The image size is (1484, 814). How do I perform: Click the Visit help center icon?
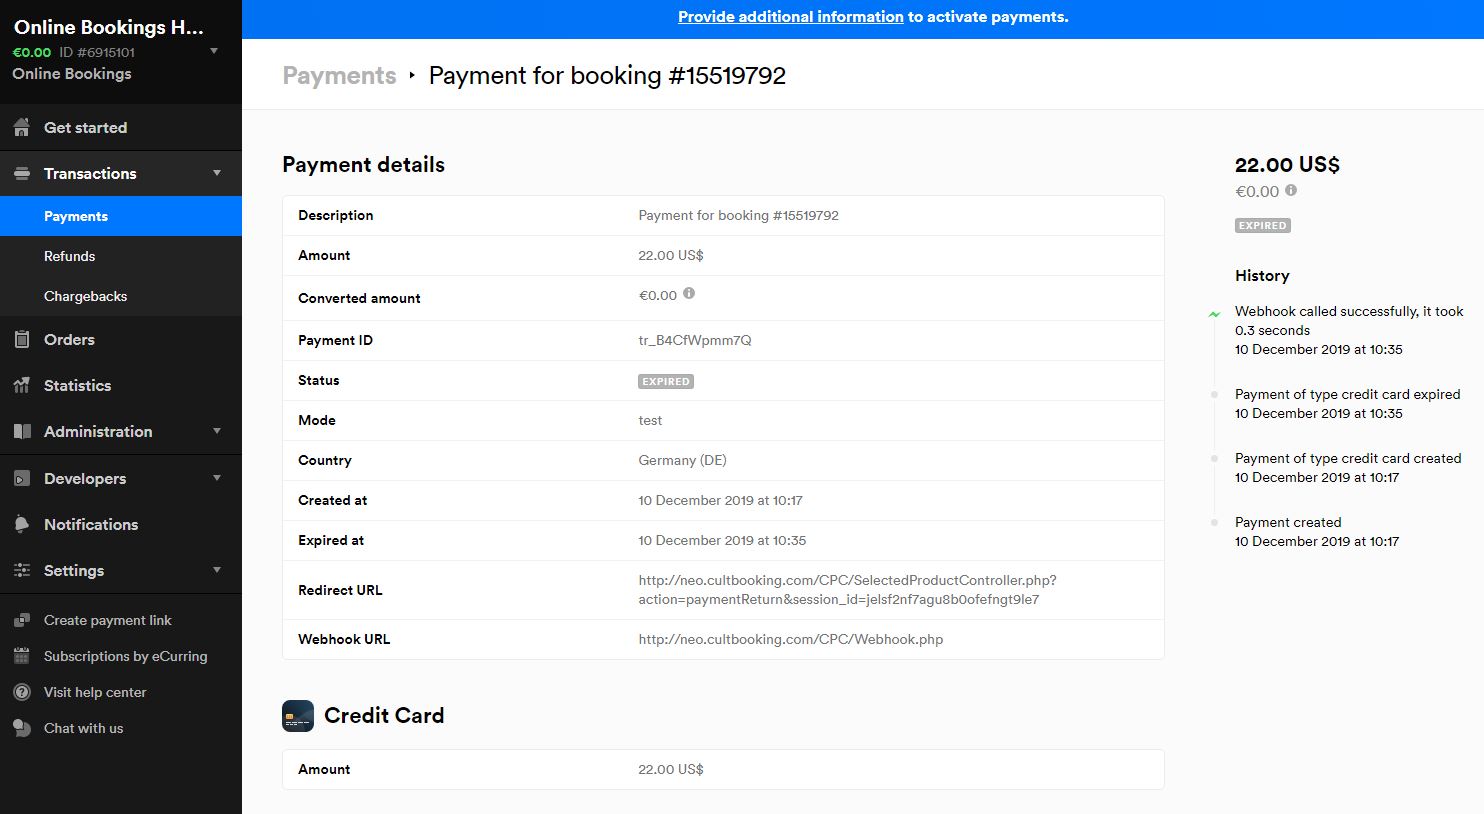tap(22, 692)
